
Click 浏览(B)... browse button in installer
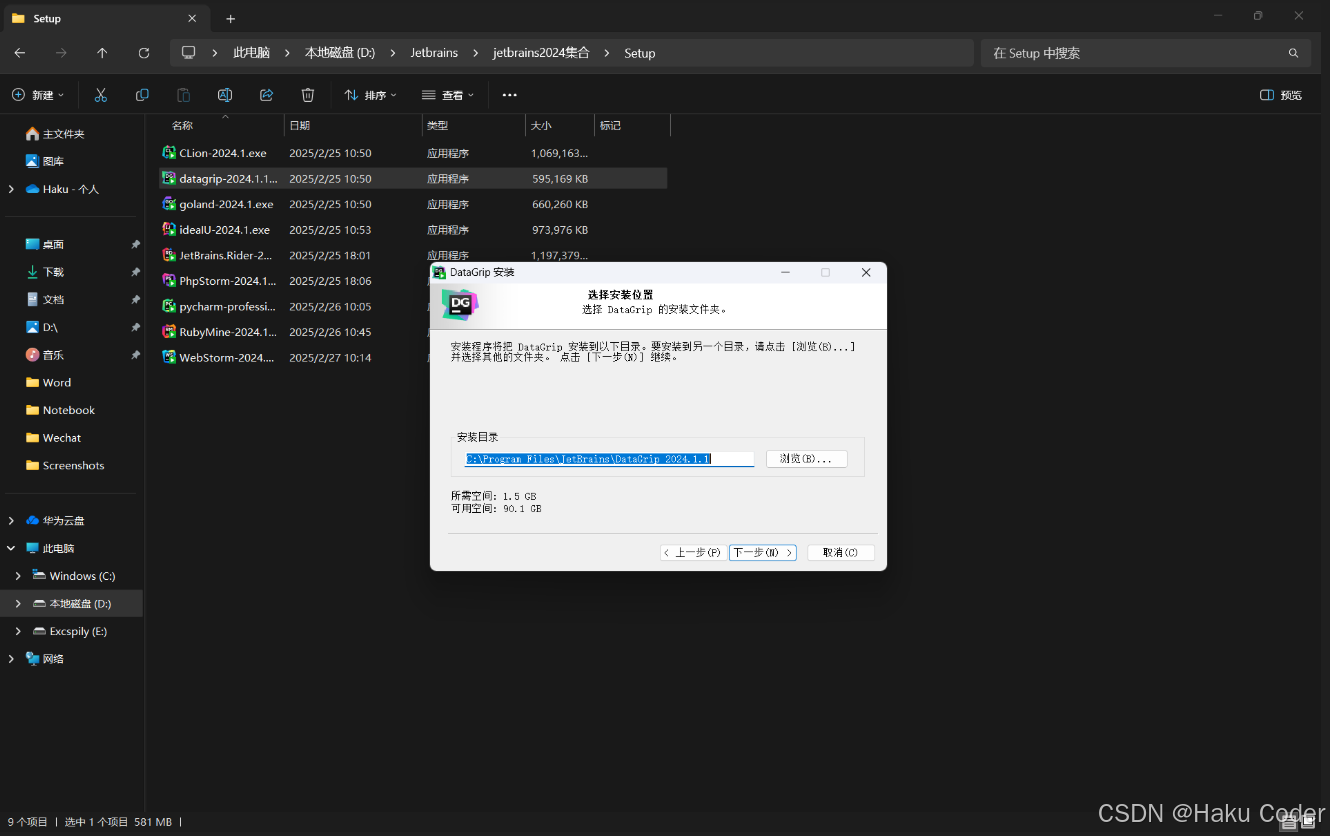(806, 459)
